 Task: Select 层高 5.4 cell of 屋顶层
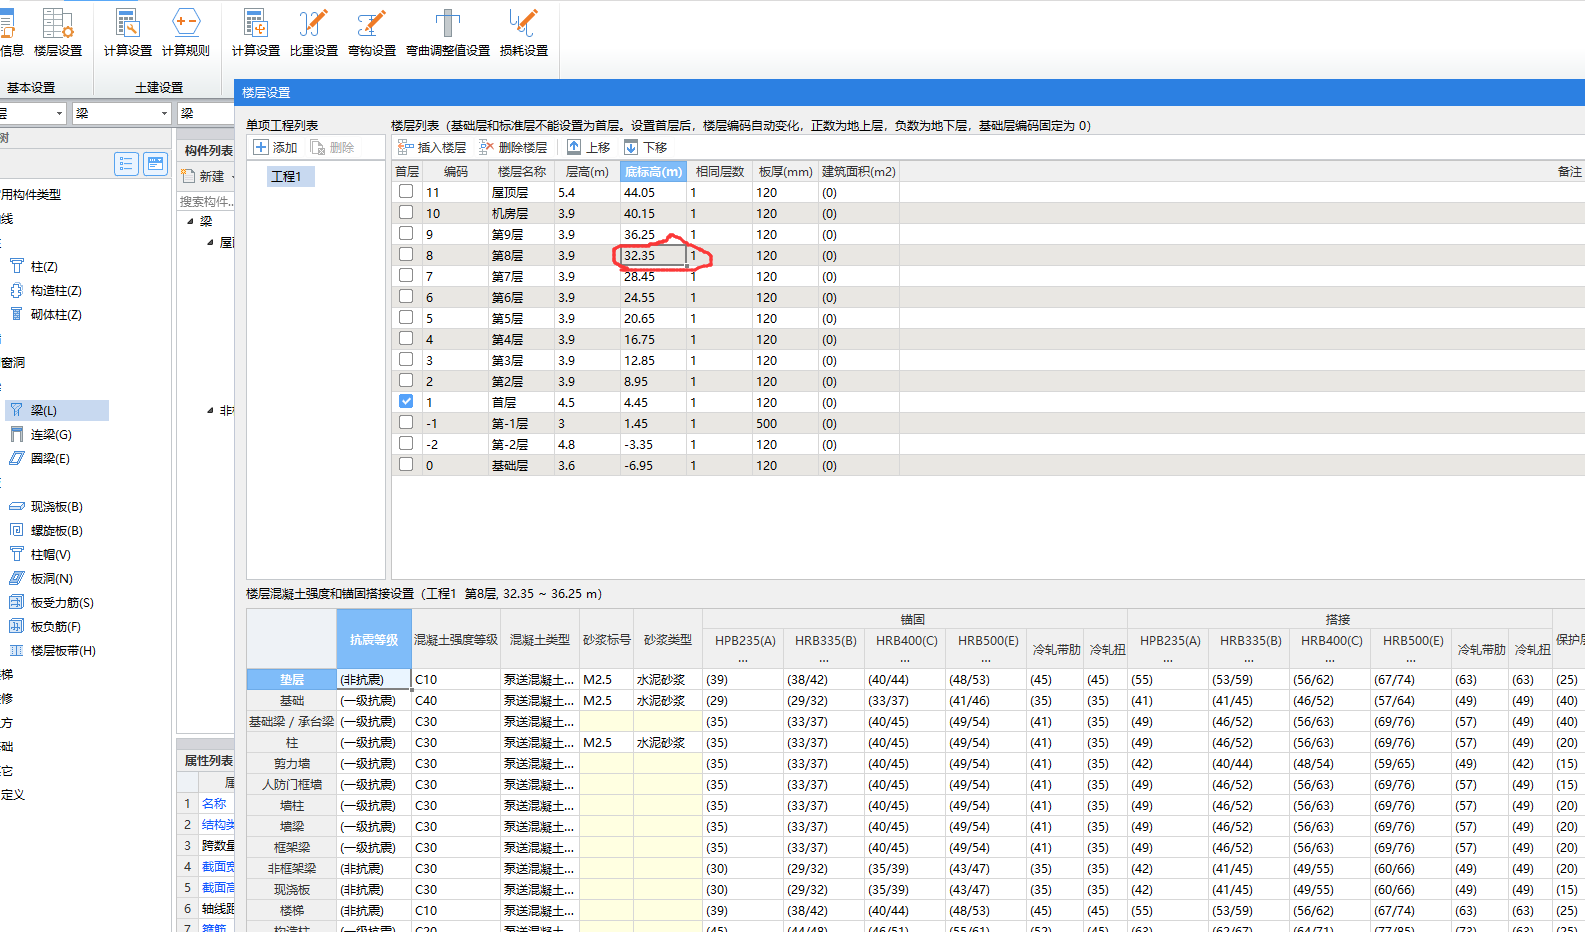(x=587, y=192)
